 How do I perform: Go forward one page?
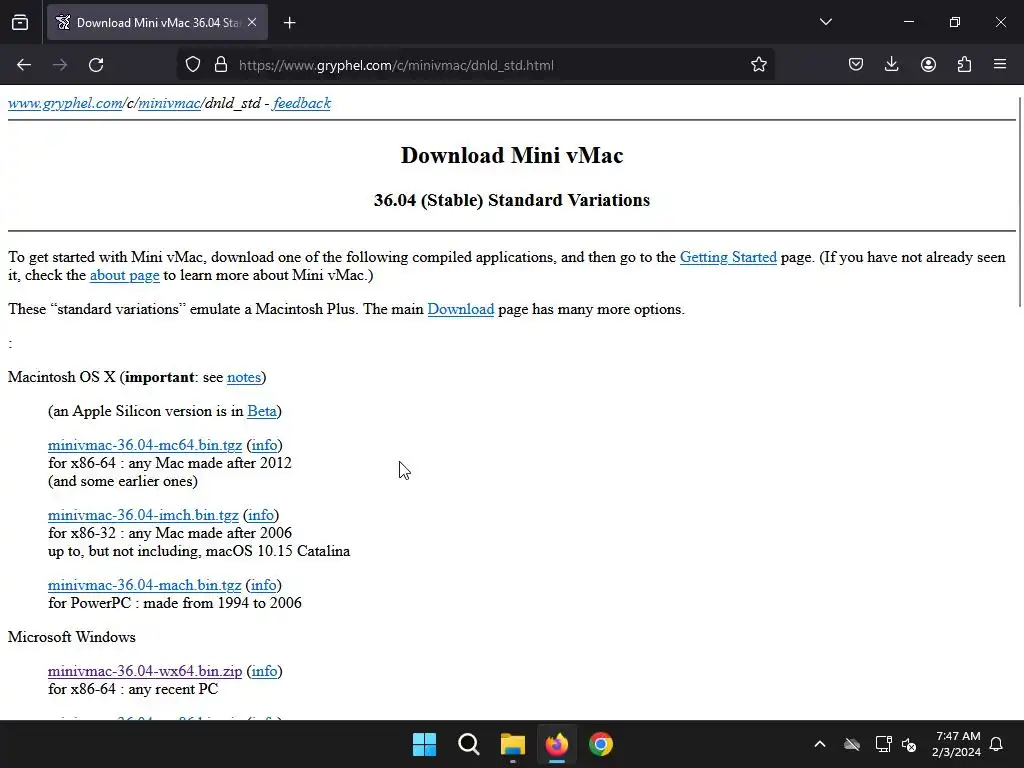[x=60, y=65]
